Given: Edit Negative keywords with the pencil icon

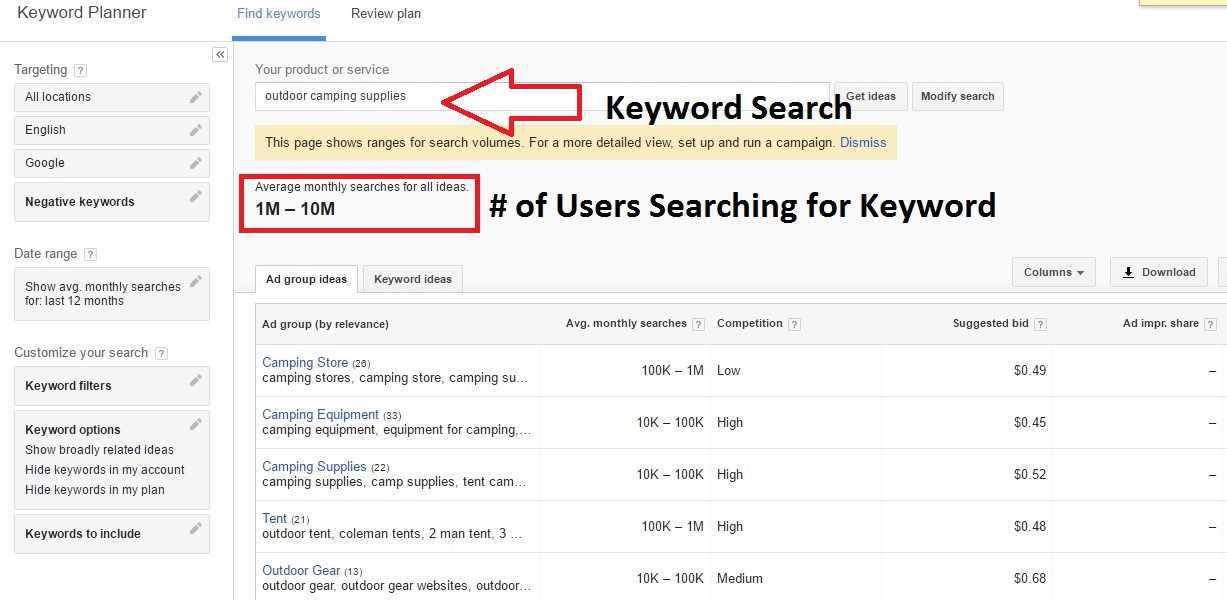Looking at the screenshot, I should 196,196.
